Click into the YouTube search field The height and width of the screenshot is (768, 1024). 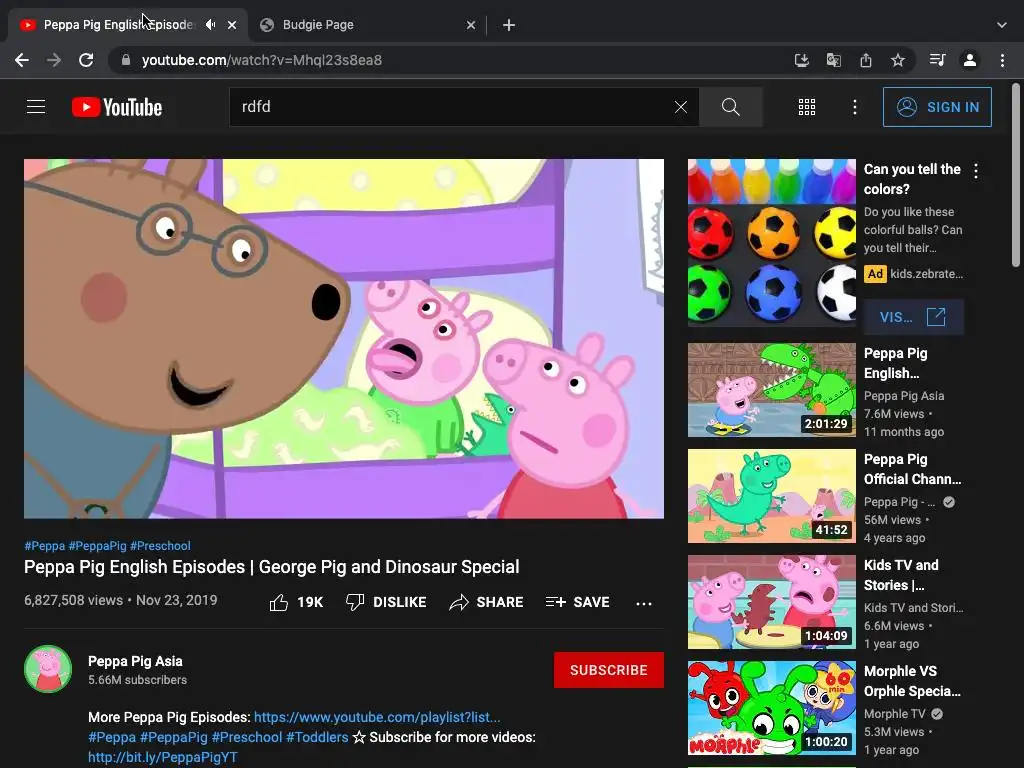click(x=451, y=106)
